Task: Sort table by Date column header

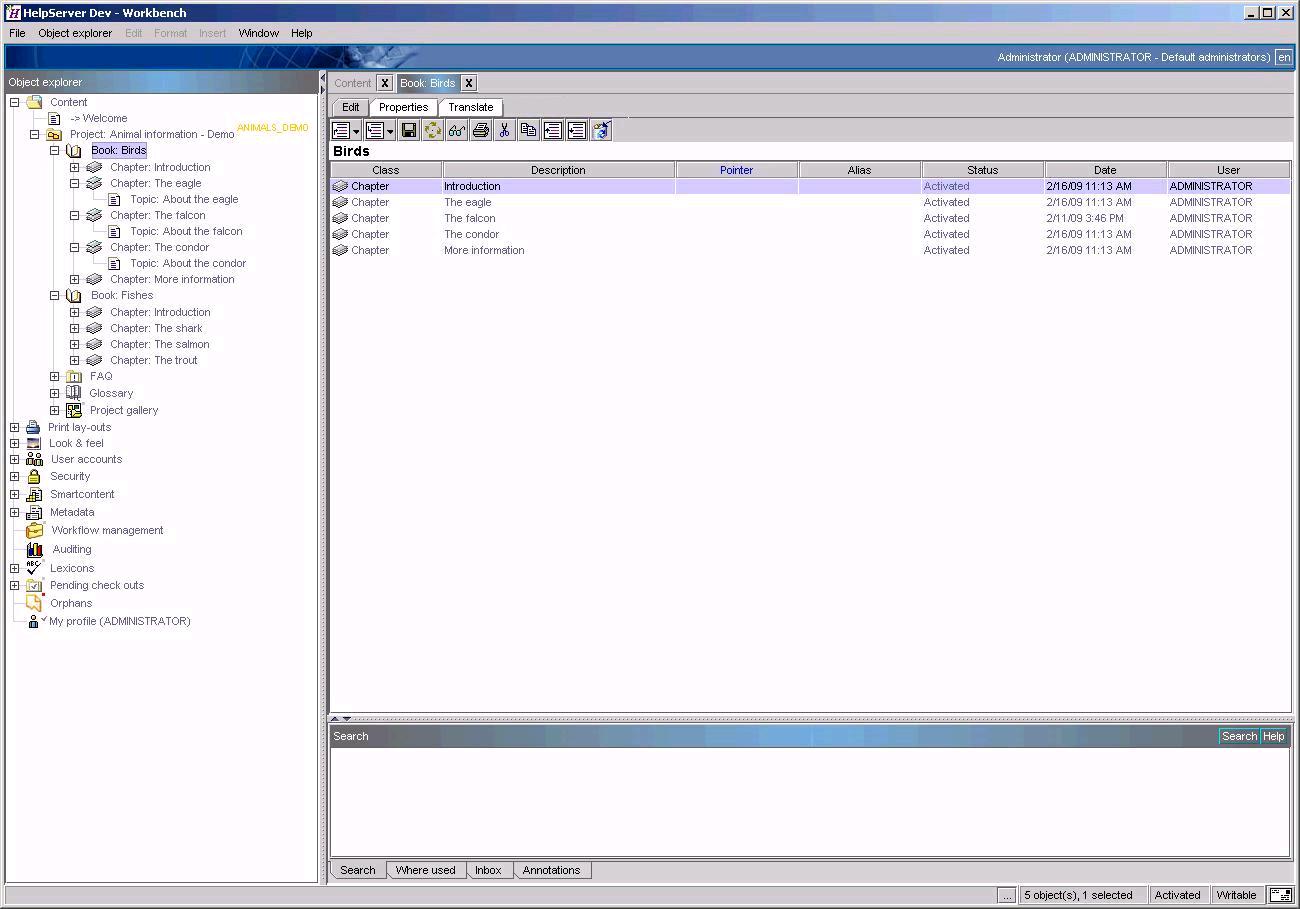Action: (x=1105, y=170)
